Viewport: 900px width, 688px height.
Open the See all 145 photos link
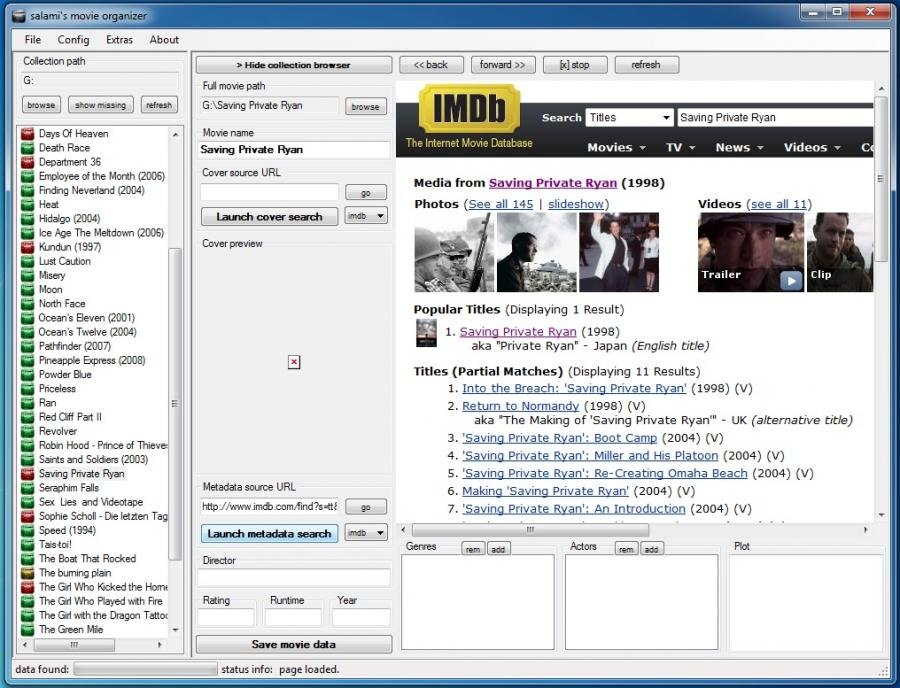[501, 204]
